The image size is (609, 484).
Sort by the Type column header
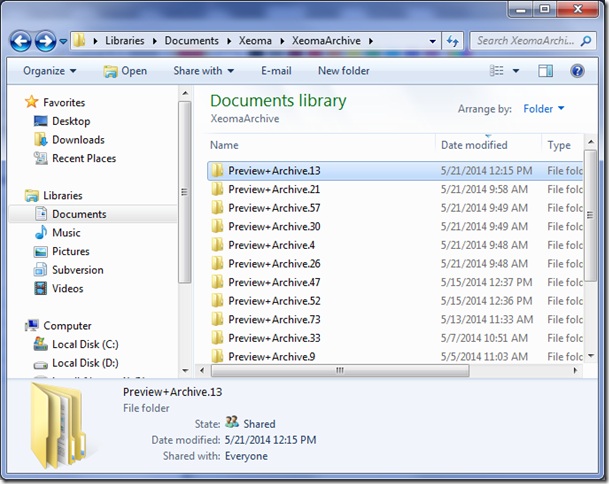[x=559, y=145]
